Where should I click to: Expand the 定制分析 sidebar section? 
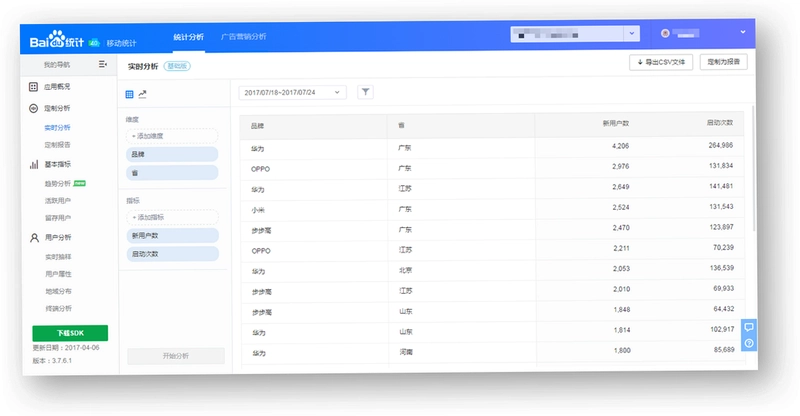tap(58, 108)
